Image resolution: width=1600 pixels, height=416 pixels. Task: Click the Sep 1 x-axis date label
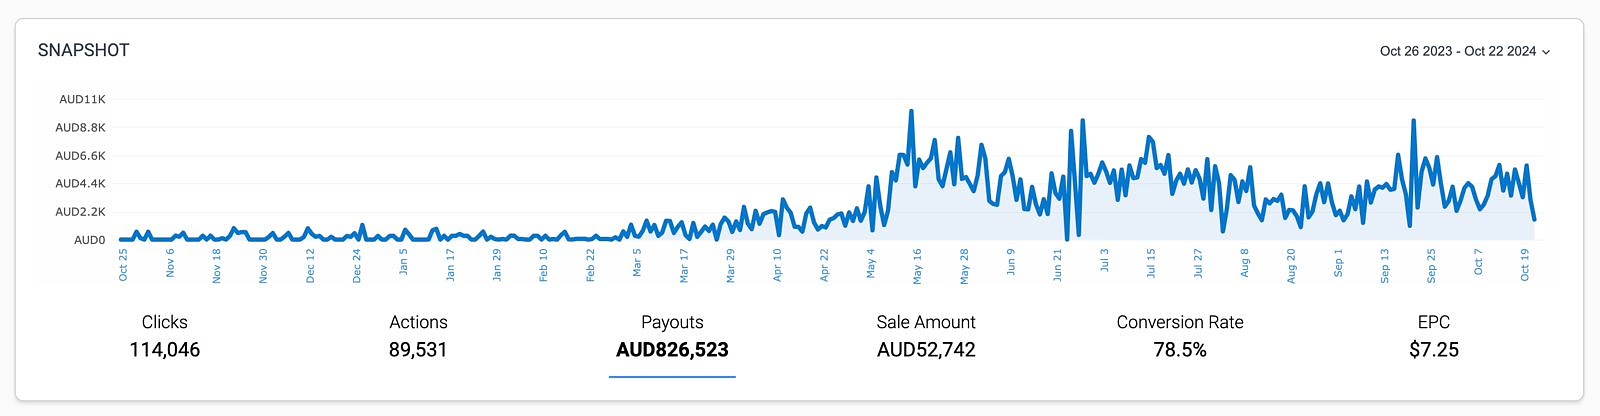point(1339,265)
